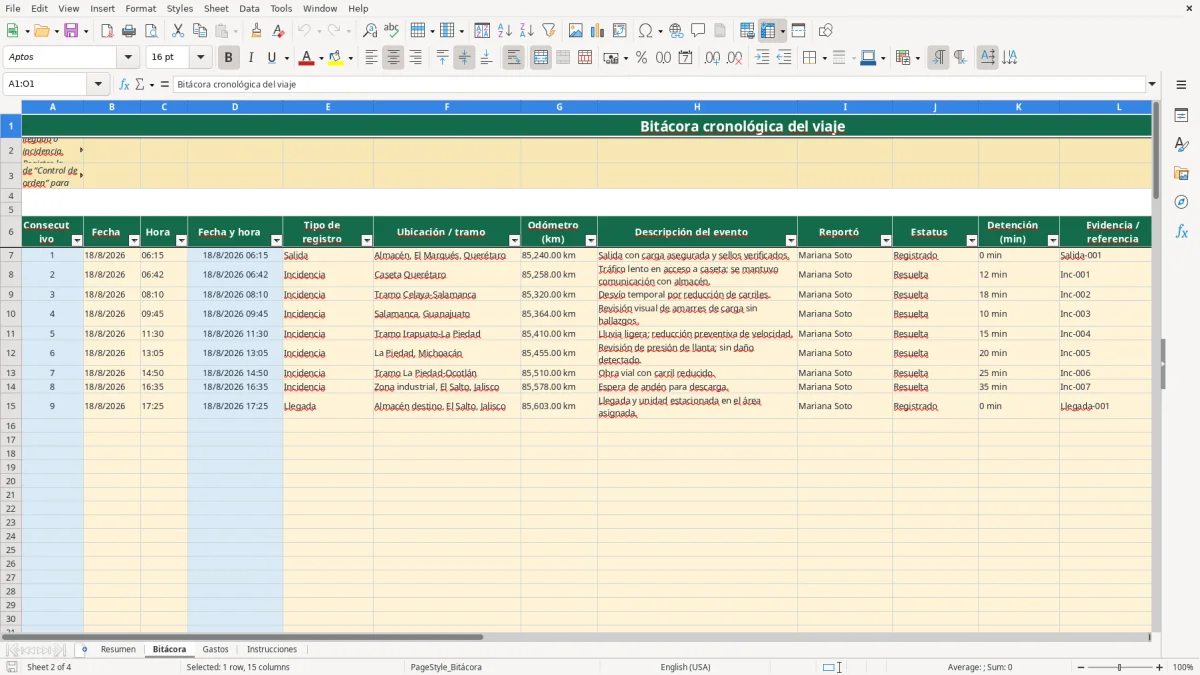Image resolution: width=1200 pixels, height=675 pixels.
Task: Click the font color red swatch
Action: pyautogui.click(x=306, y=58)
